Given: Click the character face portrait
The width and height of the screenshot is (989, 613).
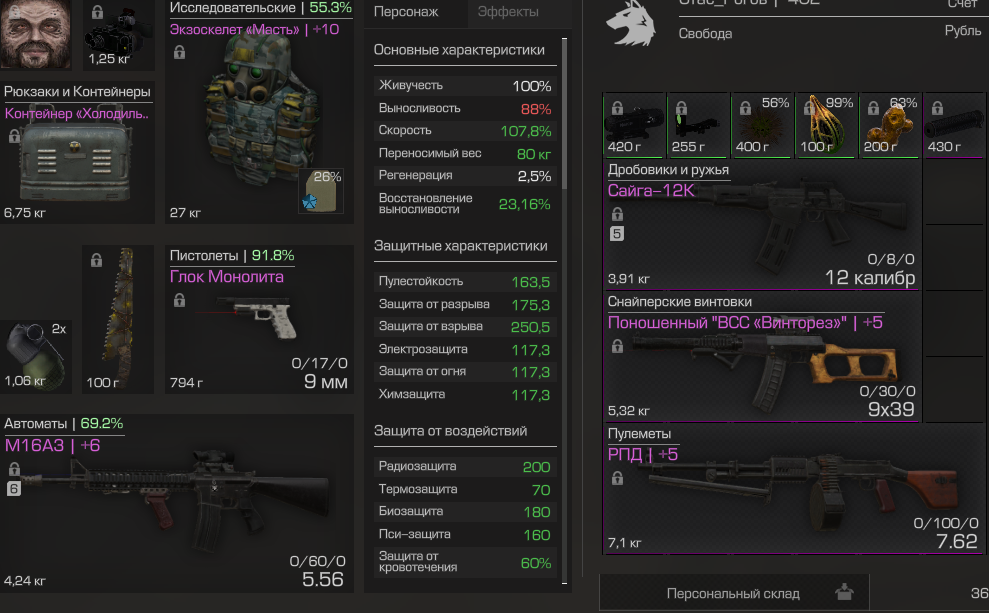Looking at the screenshot, I should (x=35, y=33).
